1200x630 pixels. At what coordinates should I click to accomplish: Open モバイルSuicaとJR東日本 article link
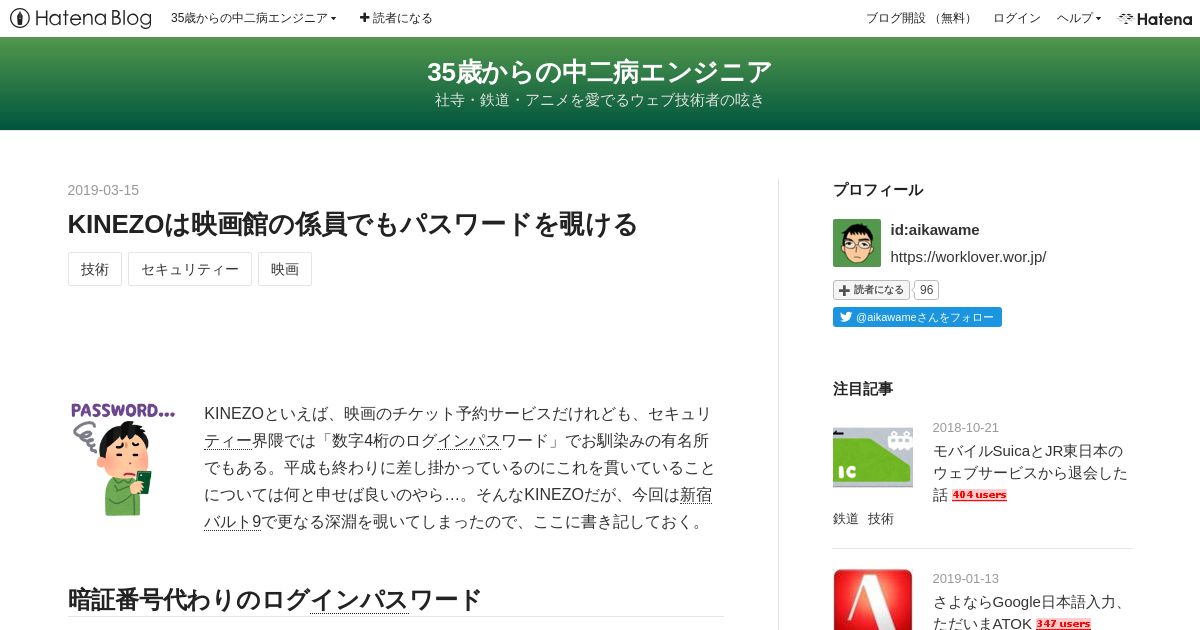click(x=1029, y=472)
